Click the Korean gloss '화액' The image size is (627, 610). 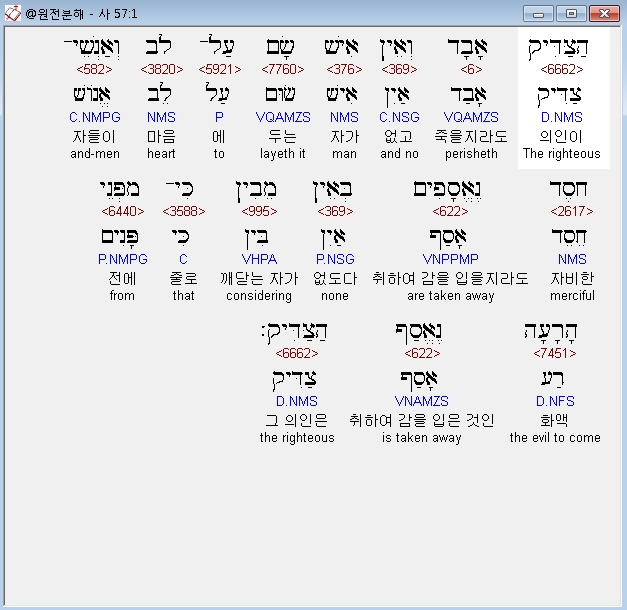(x=554, y=421)
